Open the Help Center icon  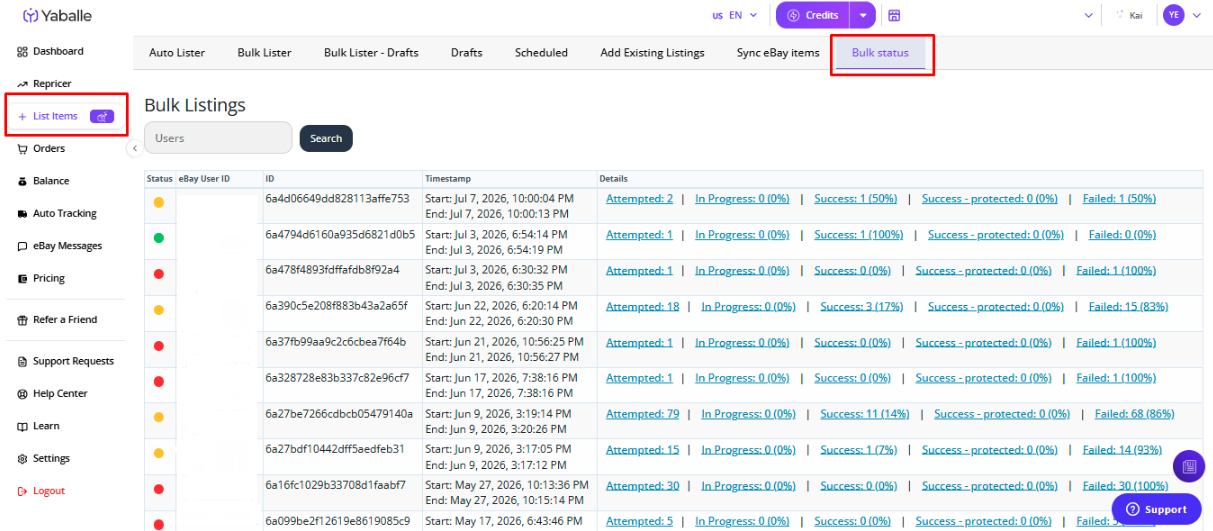(x=23, y=394)
